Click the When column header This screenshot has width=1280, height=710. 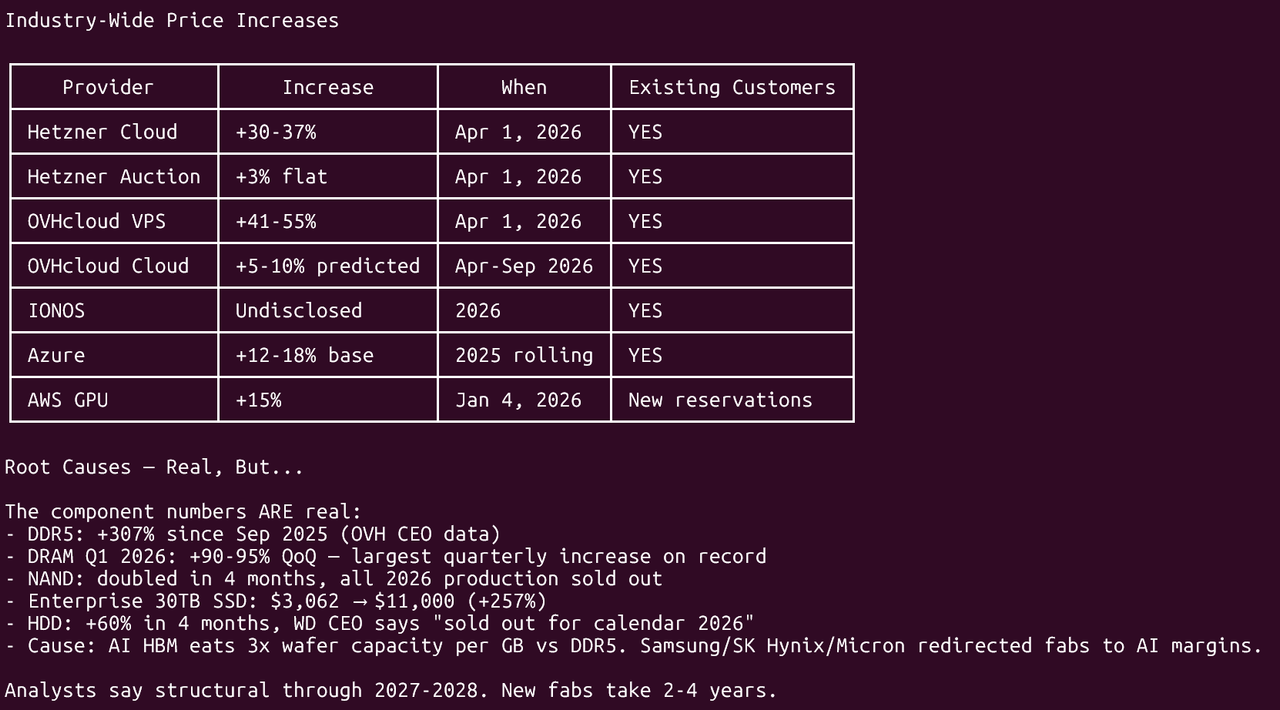click(x=524, y=87)
